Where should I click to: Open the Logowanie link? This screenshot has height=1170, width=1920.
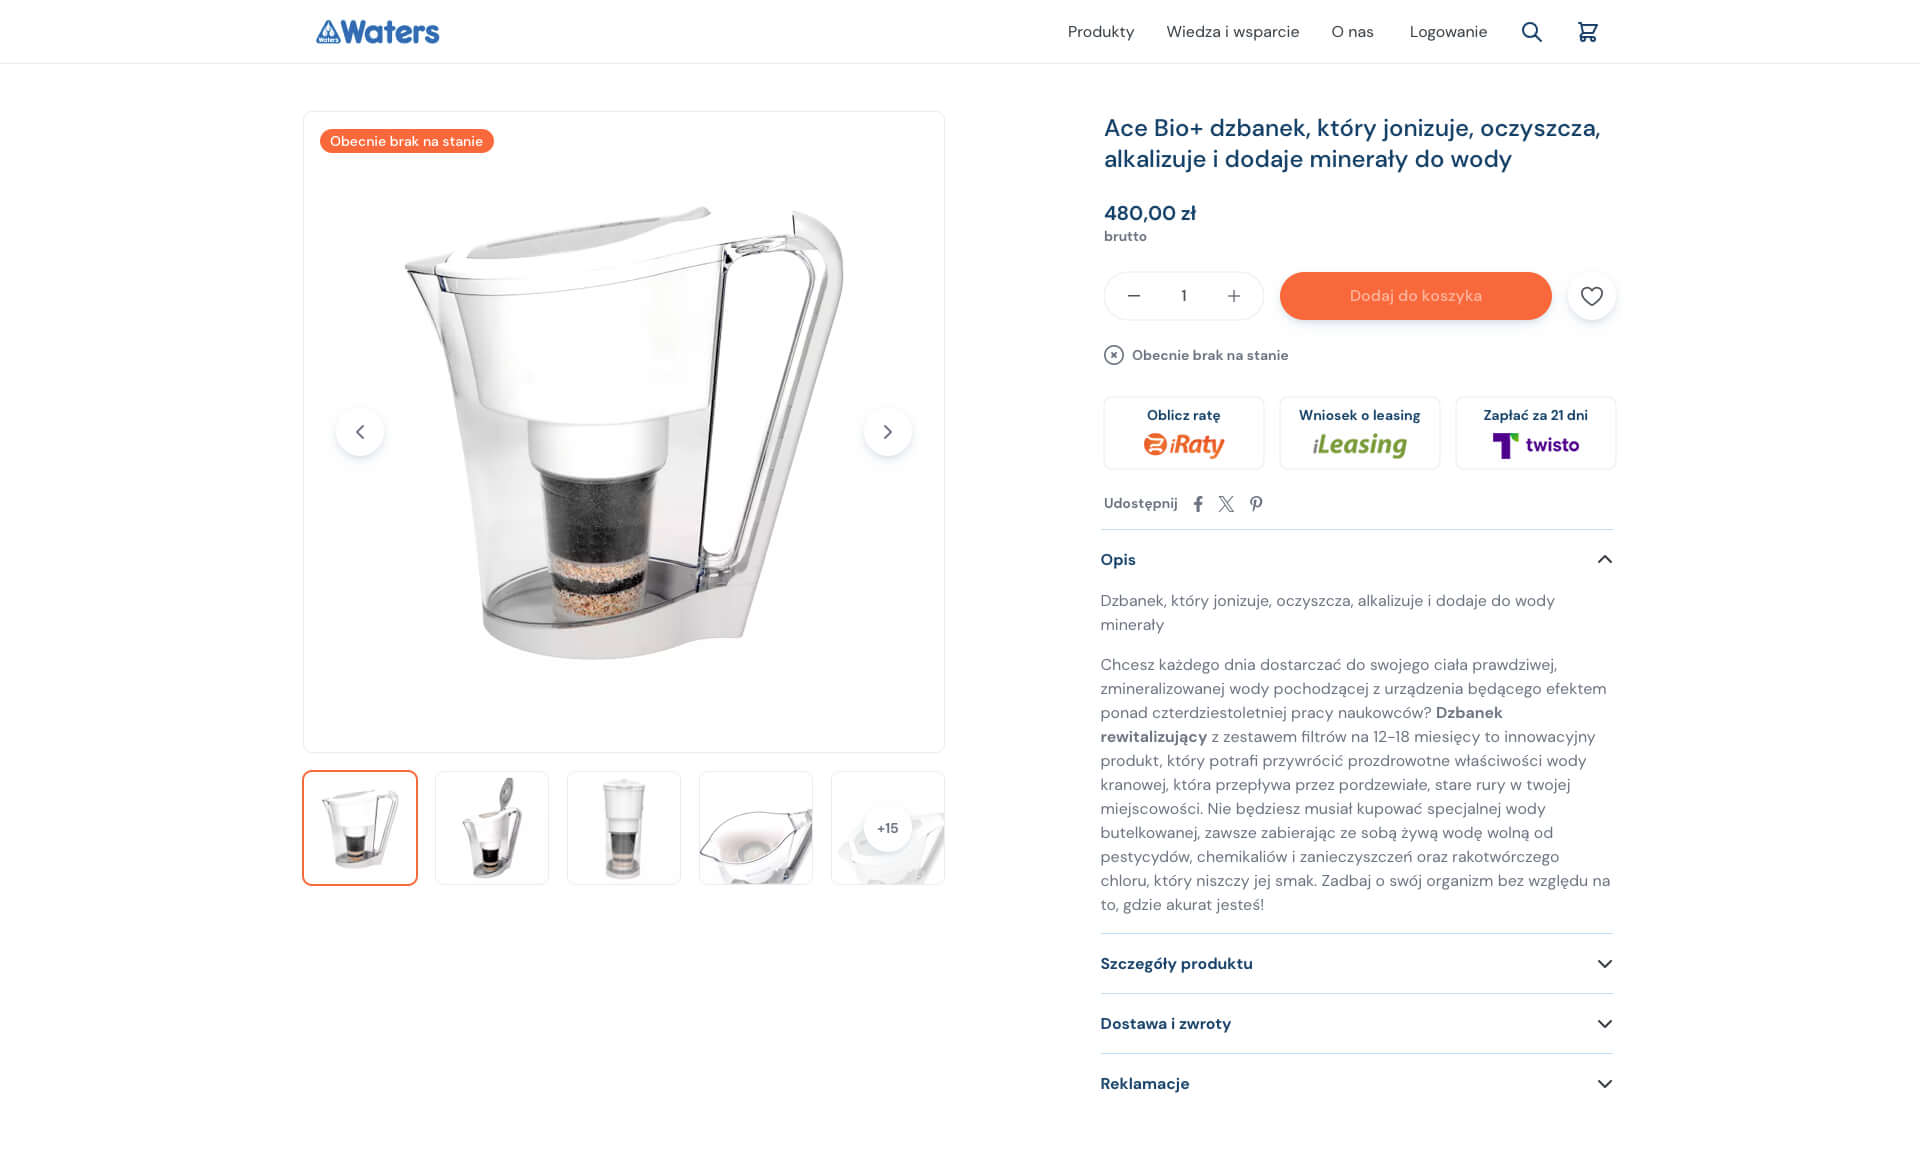click(1447, 32)
